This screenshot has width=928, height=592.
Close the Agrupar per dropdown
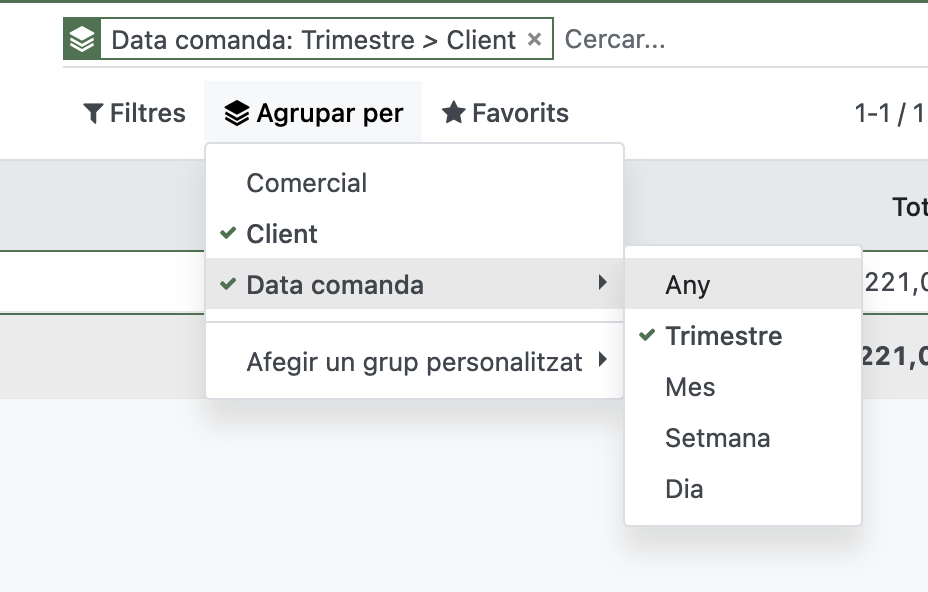tap(314, 113)
